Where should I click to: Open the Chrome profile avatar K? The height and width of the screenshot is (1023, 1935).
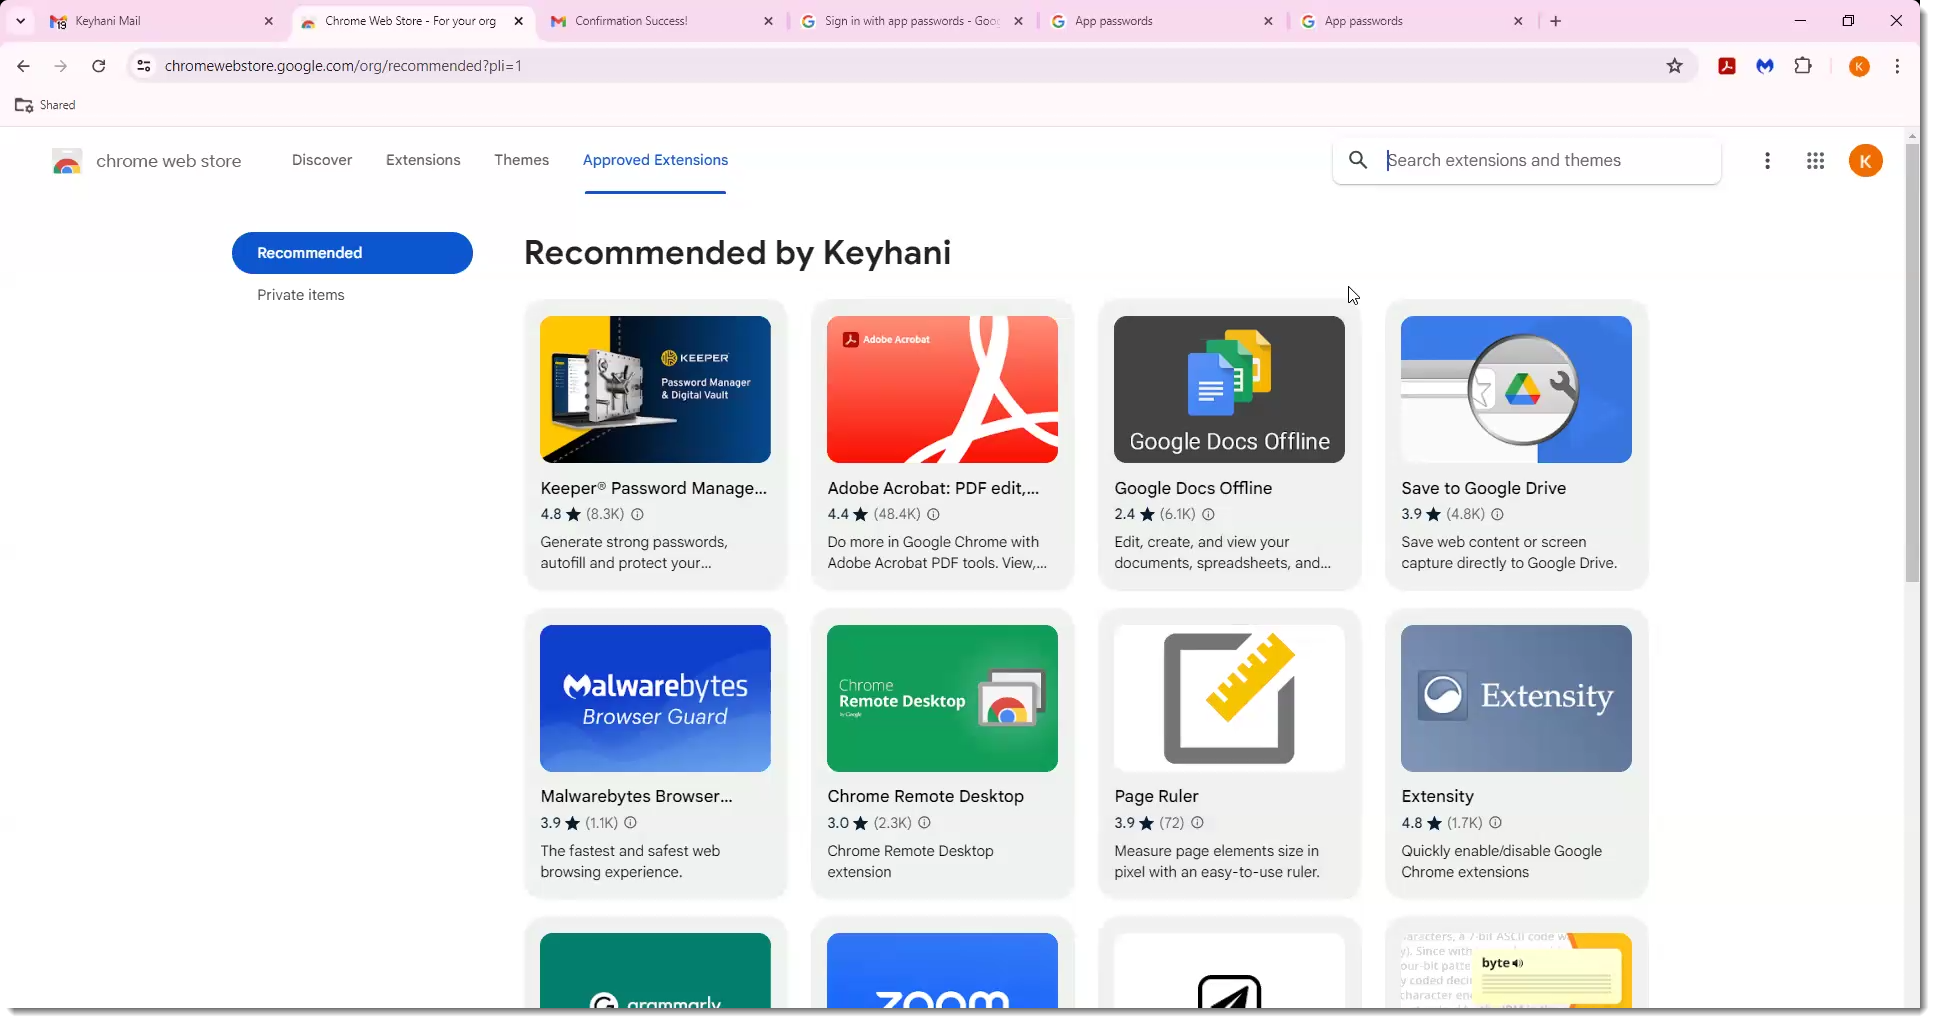1859,66
